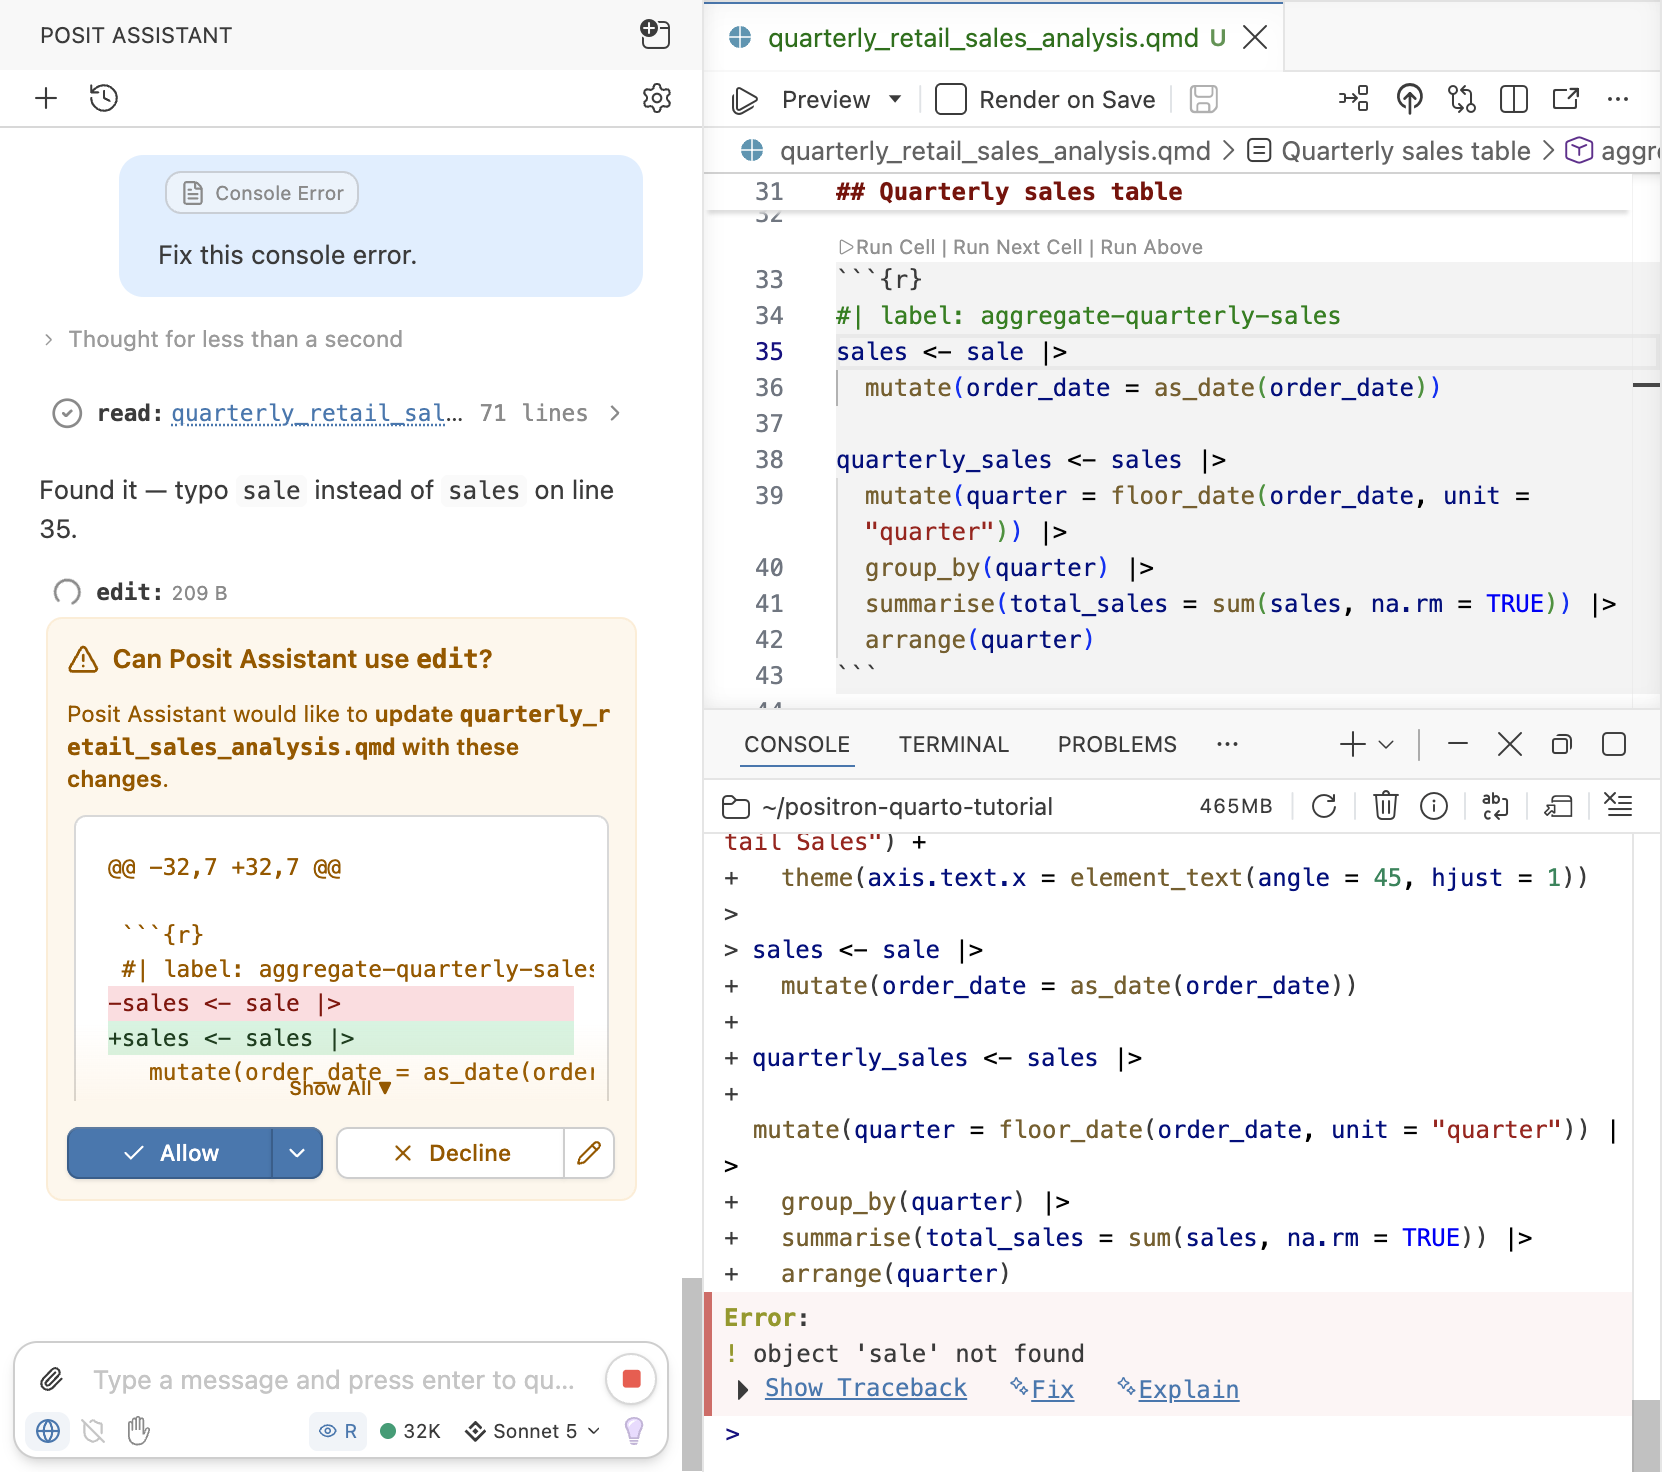
Task: Toggle the crossed-out shield icon
Action: (x=93, y=1431)
